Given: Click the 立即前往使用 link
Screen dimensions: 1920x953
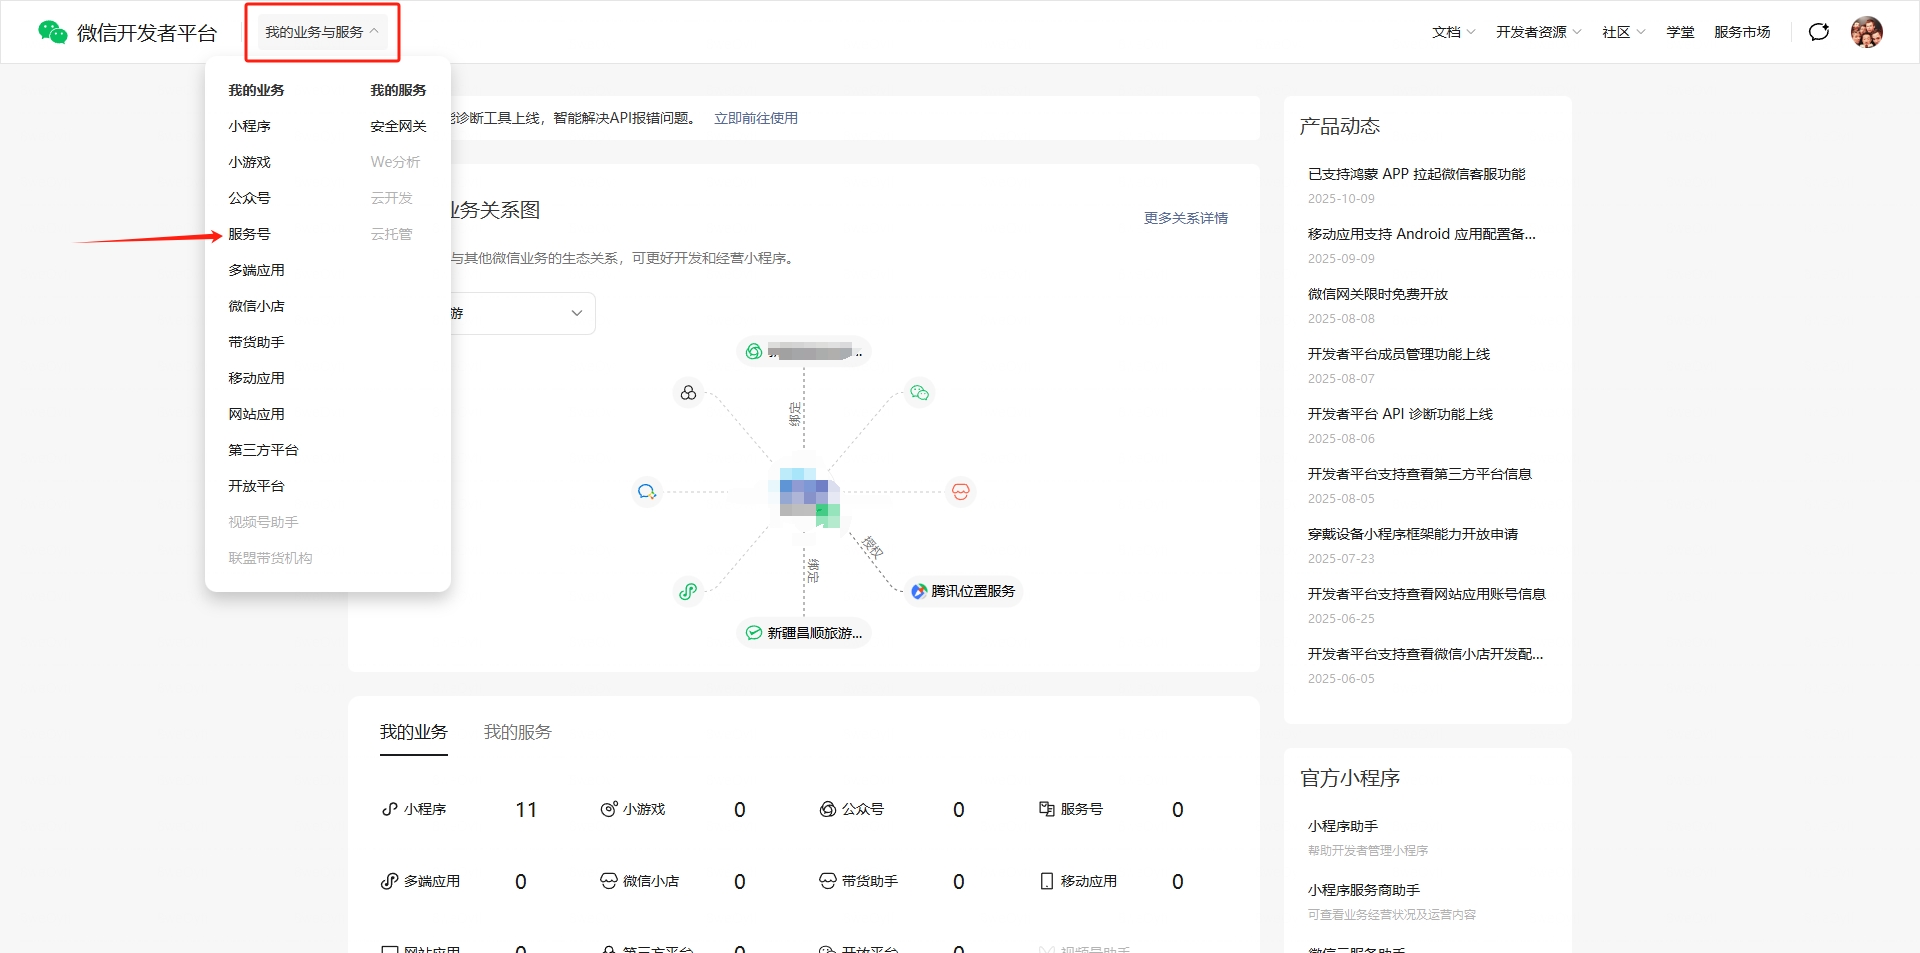Looking at the screenshot, I should click(x=755, y=118).
